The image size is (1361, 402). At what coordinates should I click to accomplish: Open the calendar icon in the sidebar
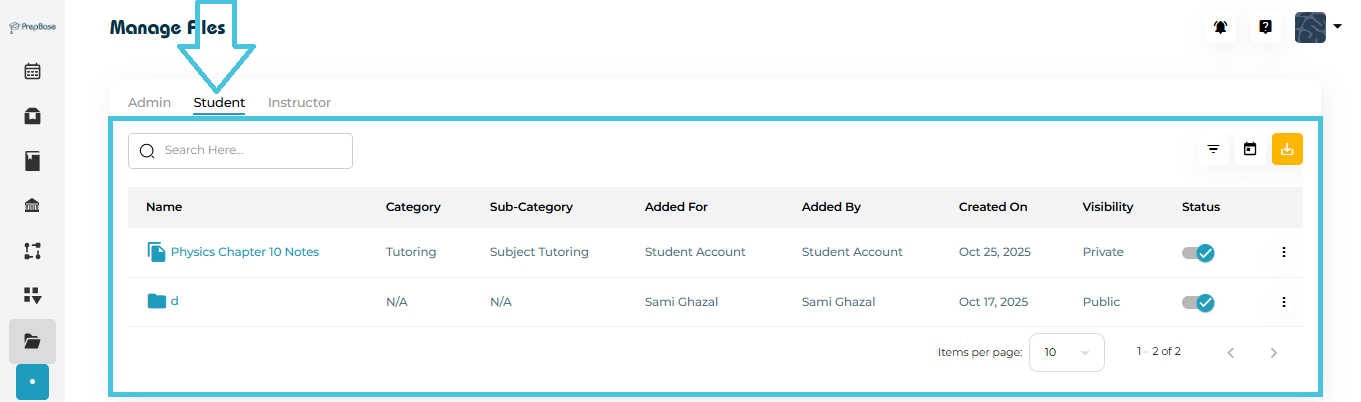click(x=32, y=71)
